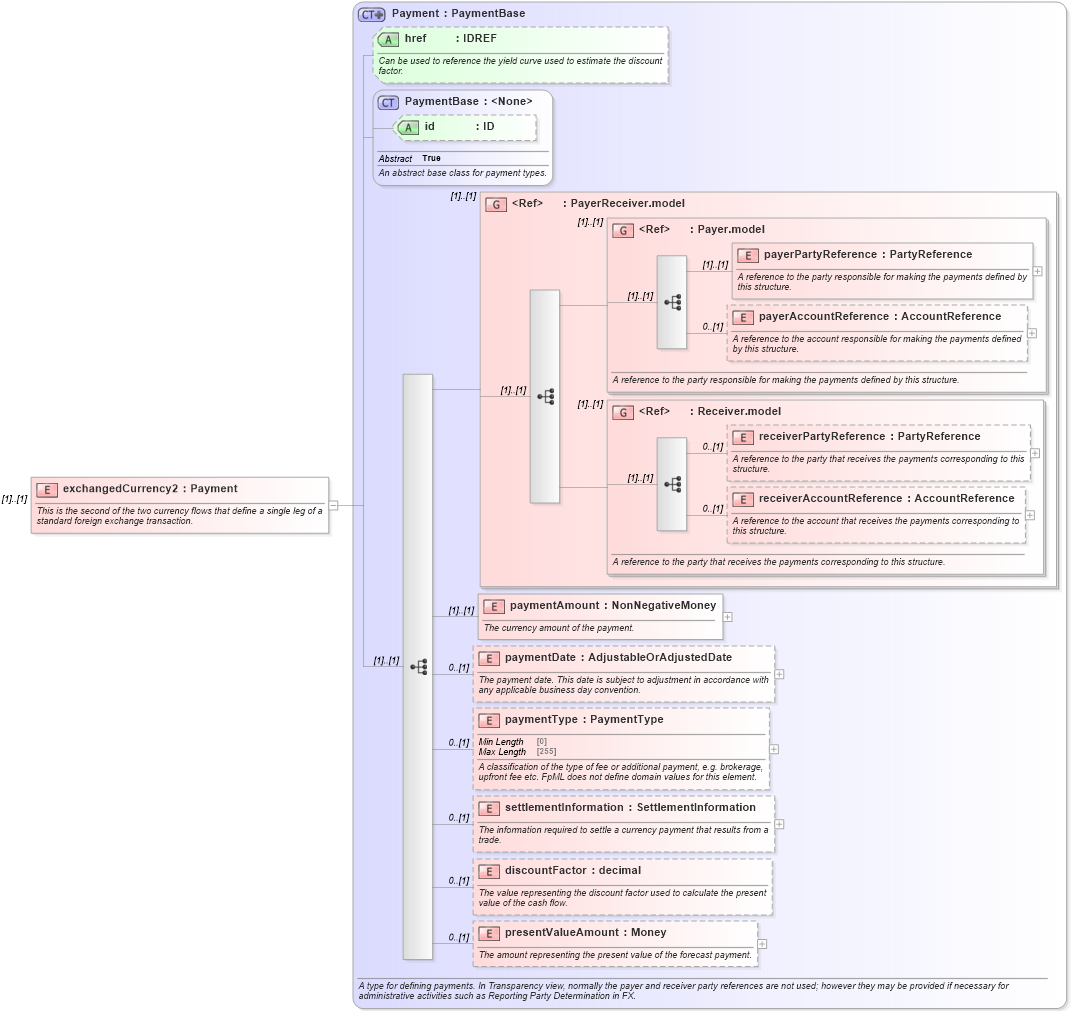Toggle expansion of paymentAmount : NonNegativeMoney
The image size is (1071, 1011).
(x=727, y=617)
